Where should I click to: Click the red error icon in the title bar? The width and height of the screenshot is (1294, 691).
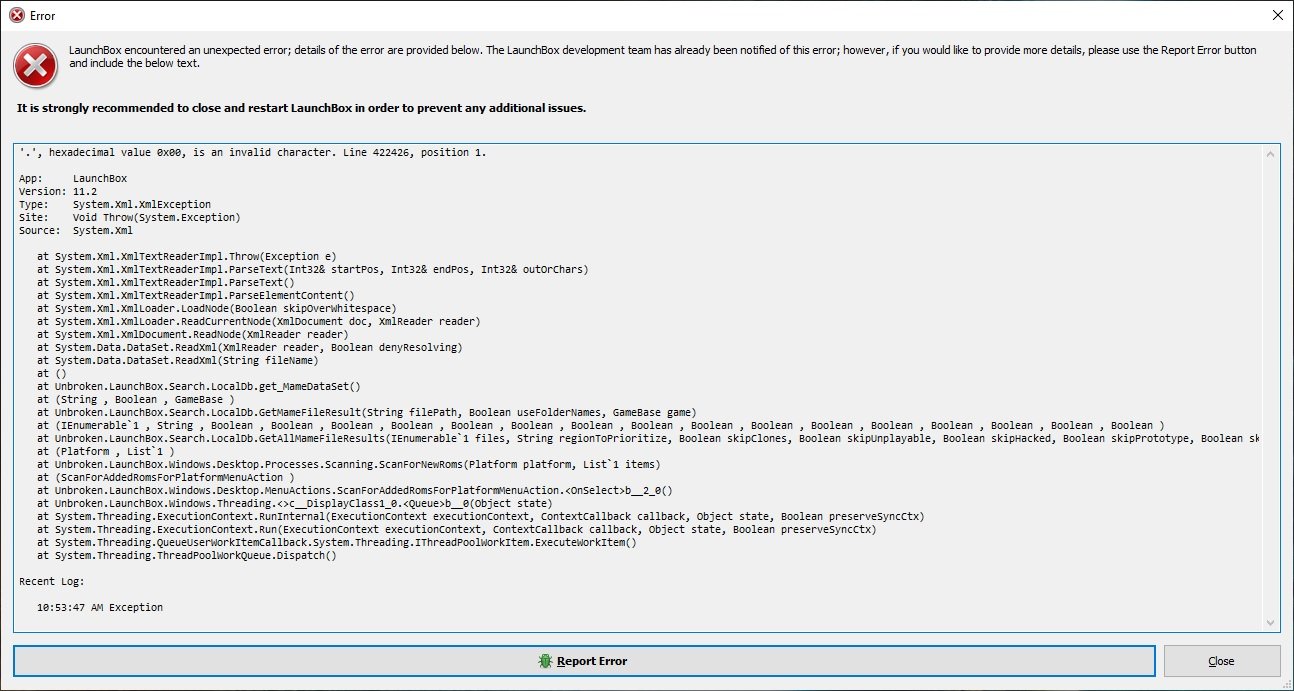click(x=16, y=15)
